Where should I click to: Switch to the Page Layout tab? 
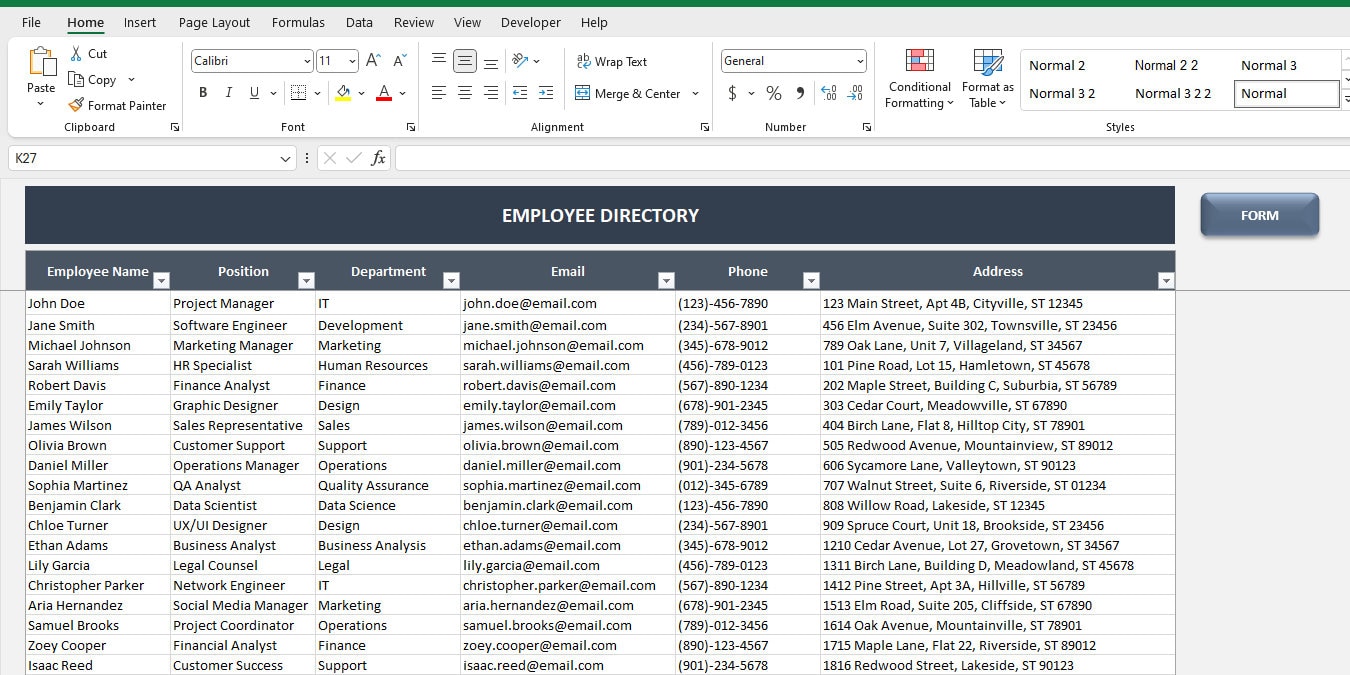215,22
